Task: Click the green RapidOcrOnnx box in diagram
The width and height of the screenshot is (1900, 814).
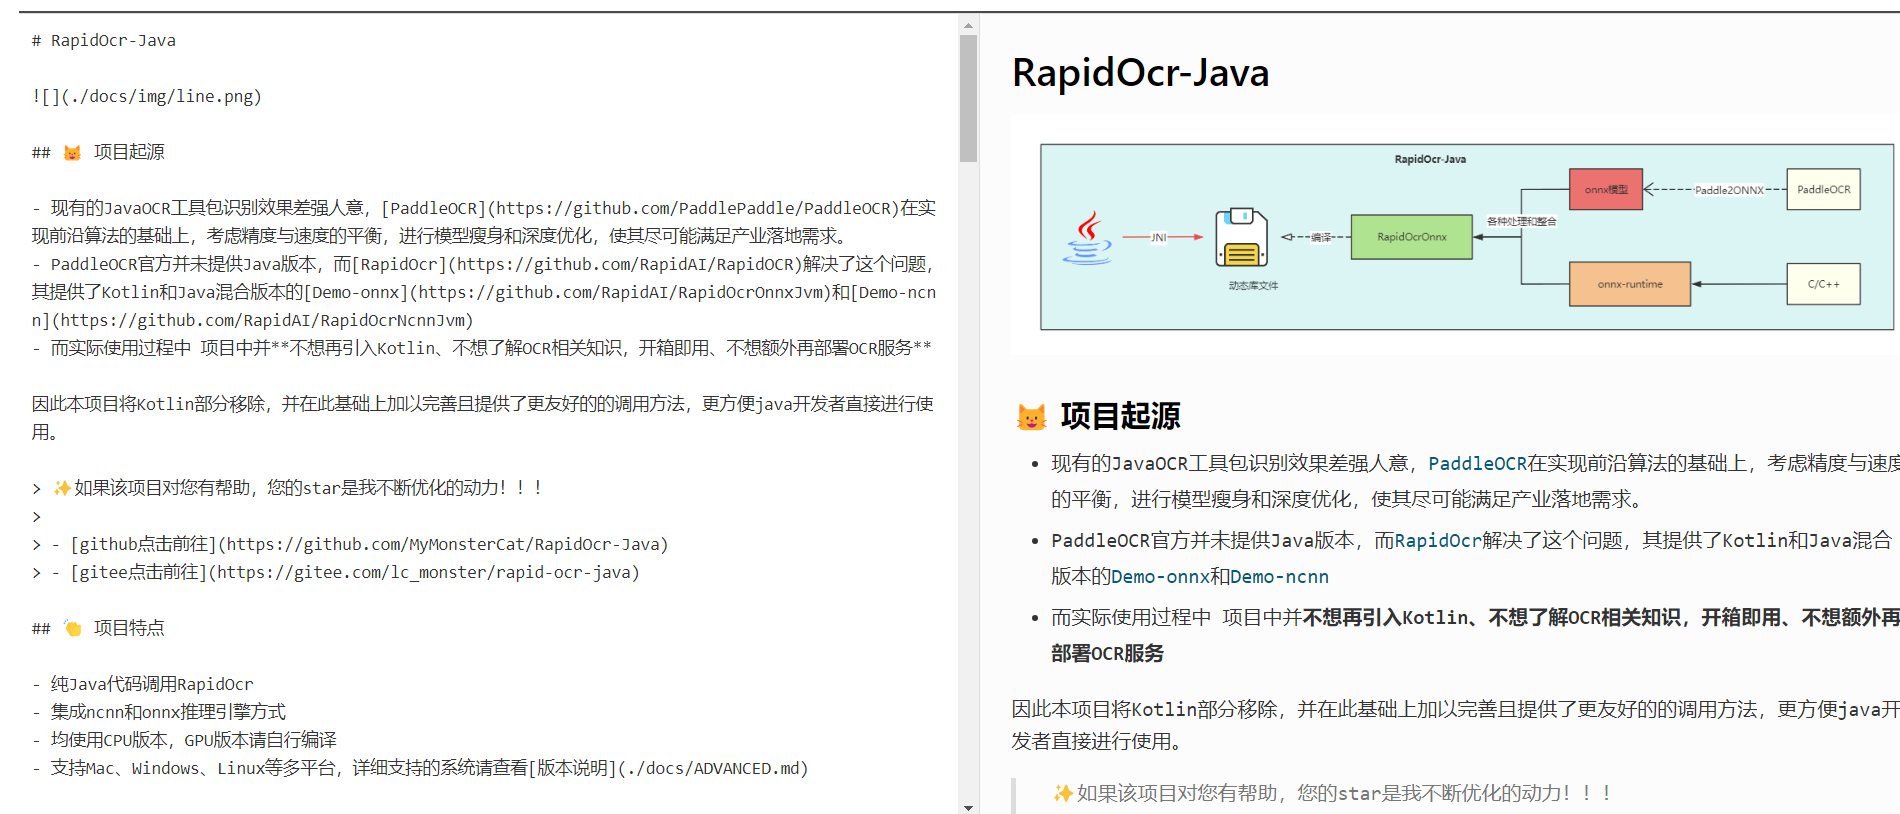Action: coord(1411,237)
